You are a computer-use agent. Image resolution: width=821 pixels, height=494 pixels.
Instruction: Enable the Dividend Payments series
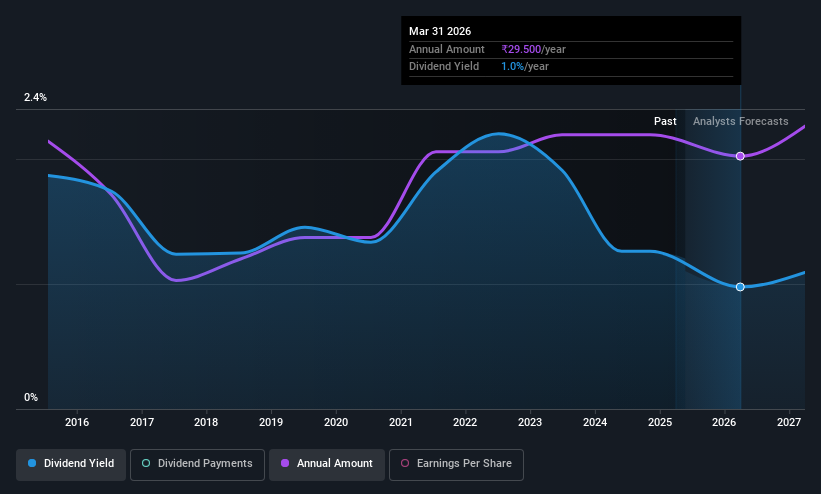197,464
